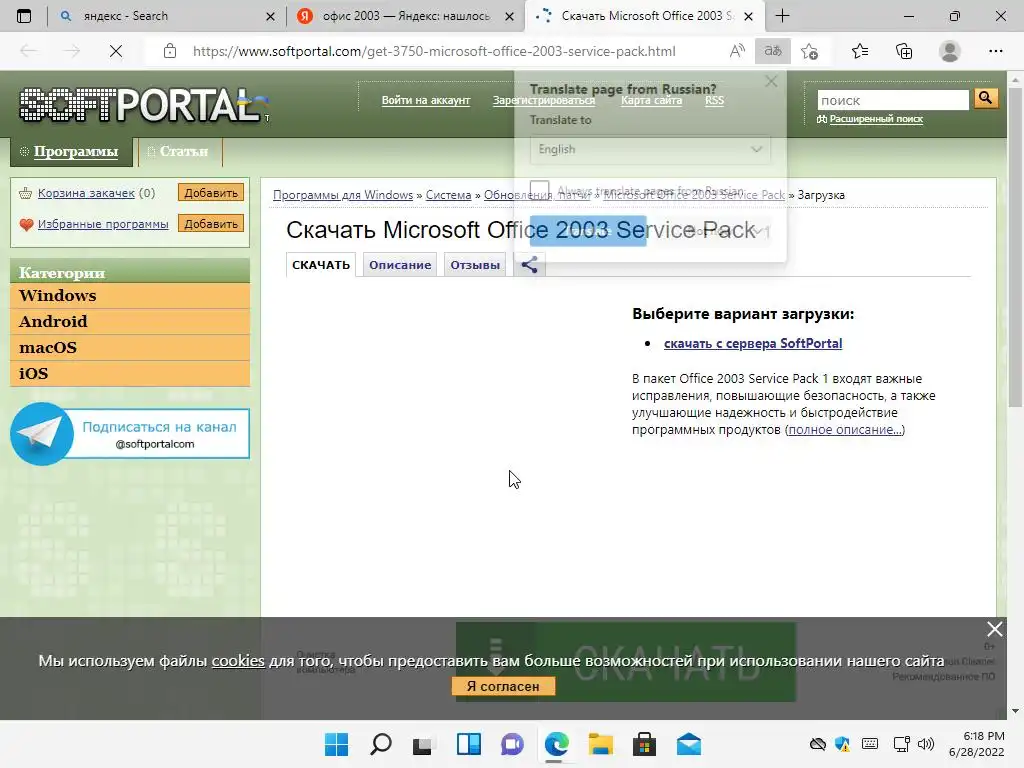The width and height of the screenshot is (1024, 768).
Task: Click скачать с сервера SoftPortal link
Action: tap(753, 344)
